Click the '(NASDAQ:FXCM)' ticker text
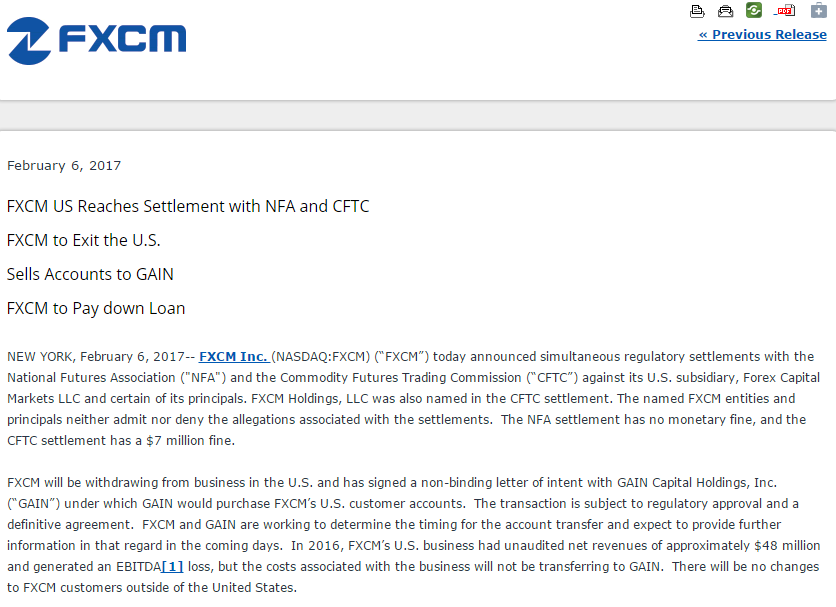 pyautogui.click(x=321, y=356)
